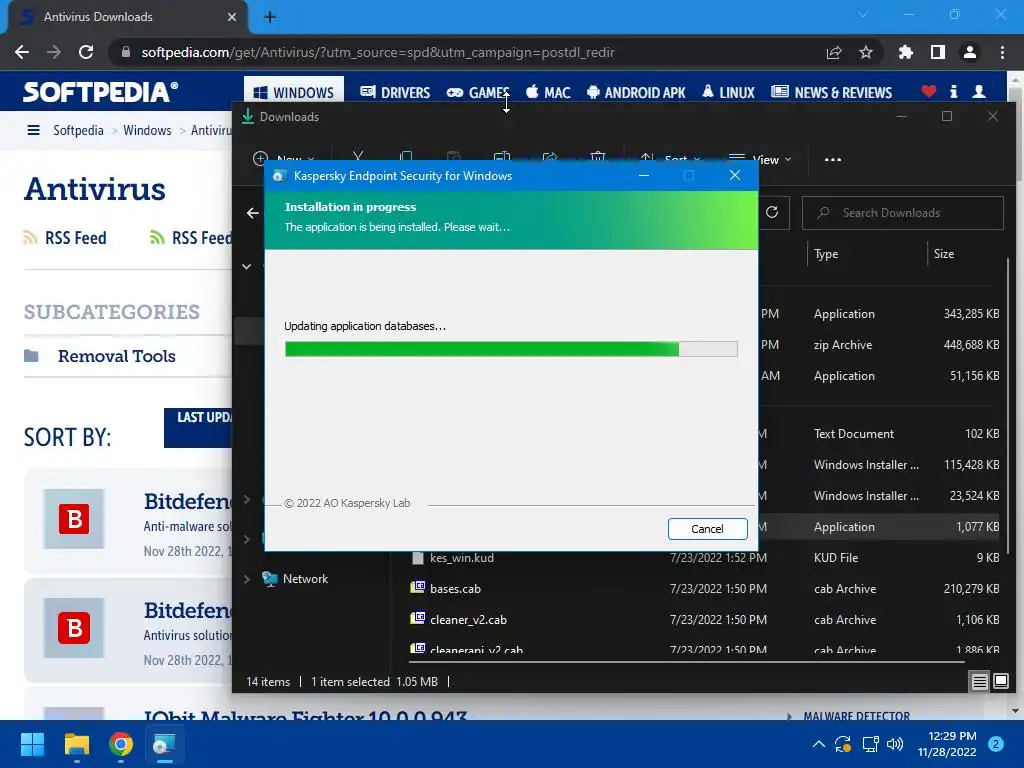Close the Antivirus Downloads tab
The width and height of the screenshot is (1024, 768).
pos(232,17)
